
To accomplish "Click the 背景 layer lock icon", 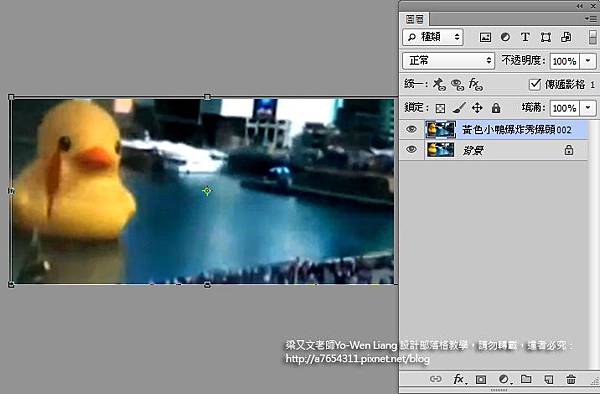I will (x=569, y=150).
